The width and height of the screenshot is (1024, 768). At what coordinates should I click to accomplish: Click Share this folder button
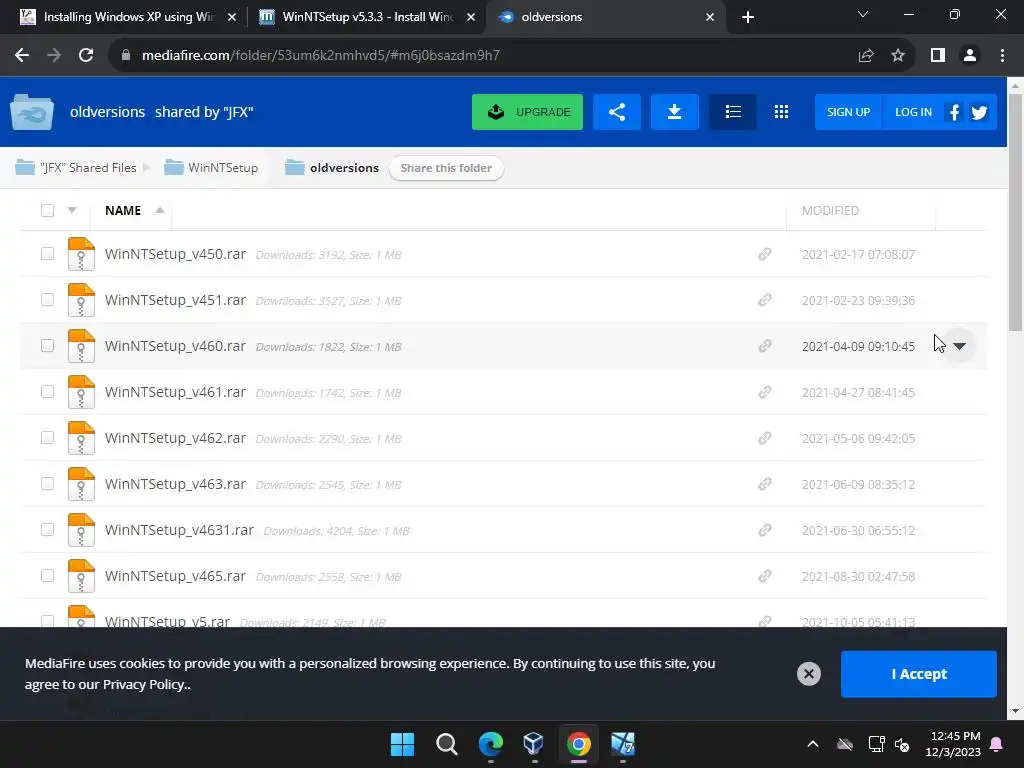(446, 168)
